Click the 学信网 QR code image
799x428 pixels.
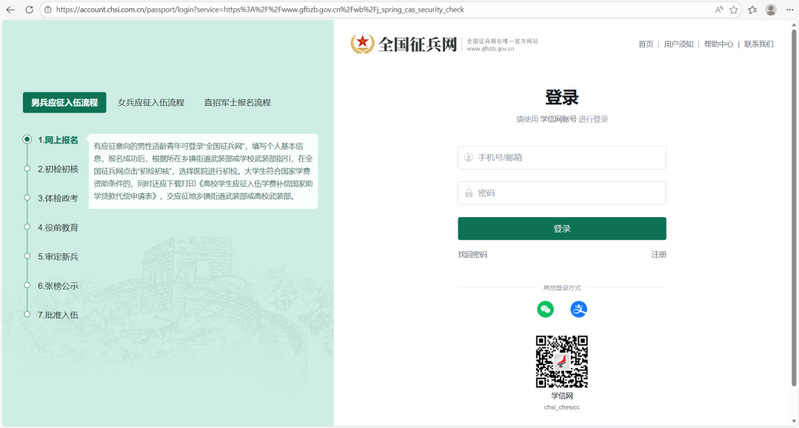click(561, 361)
